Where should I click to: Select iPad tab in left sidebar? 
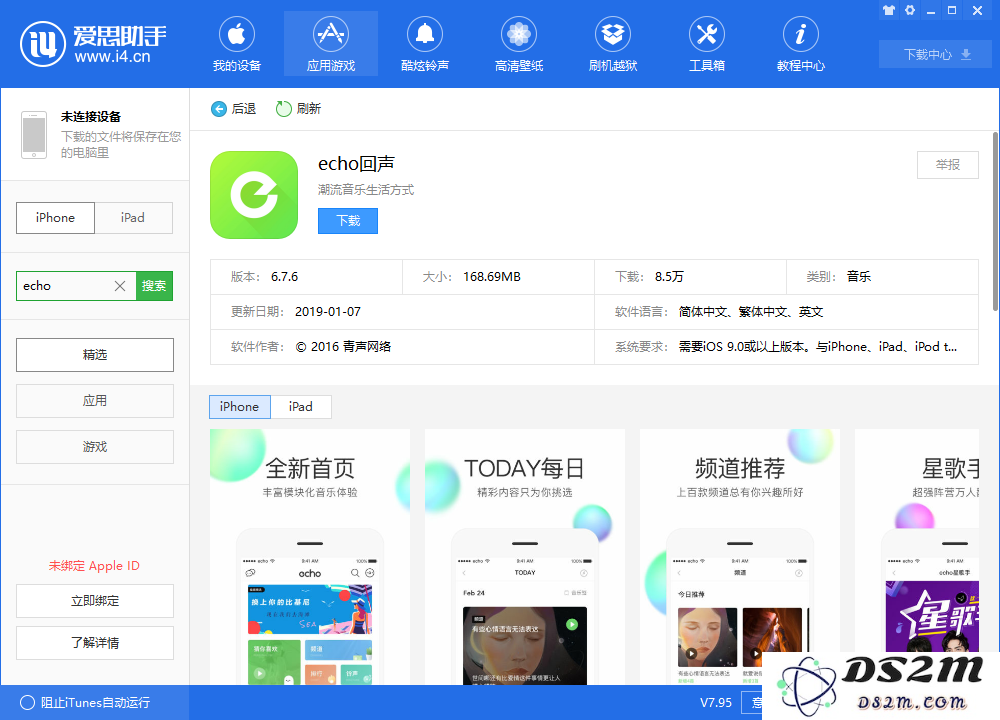[133, 217]
